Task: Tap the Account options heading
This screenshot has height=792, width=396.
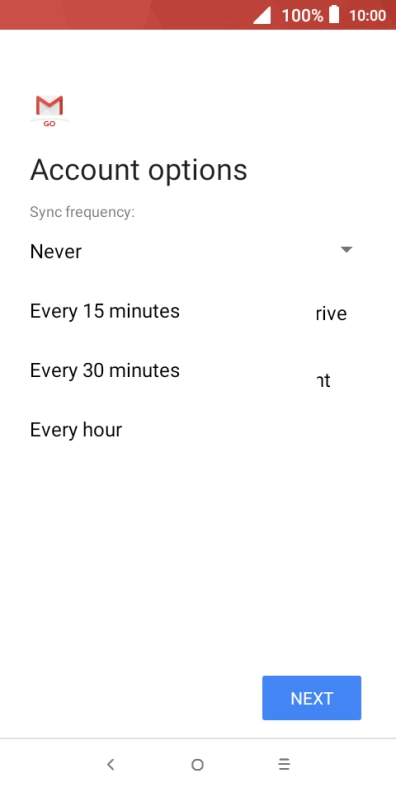Action: (139, 170)
